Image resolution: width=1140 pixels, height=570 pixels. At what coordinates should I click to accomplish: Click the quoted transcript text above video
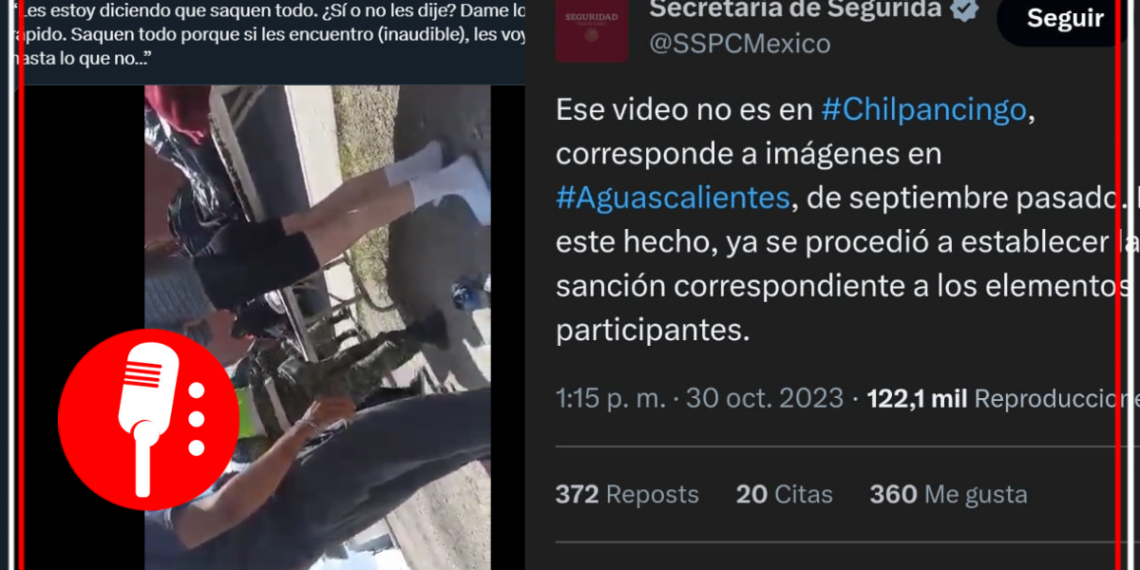[x=270, y=34]
